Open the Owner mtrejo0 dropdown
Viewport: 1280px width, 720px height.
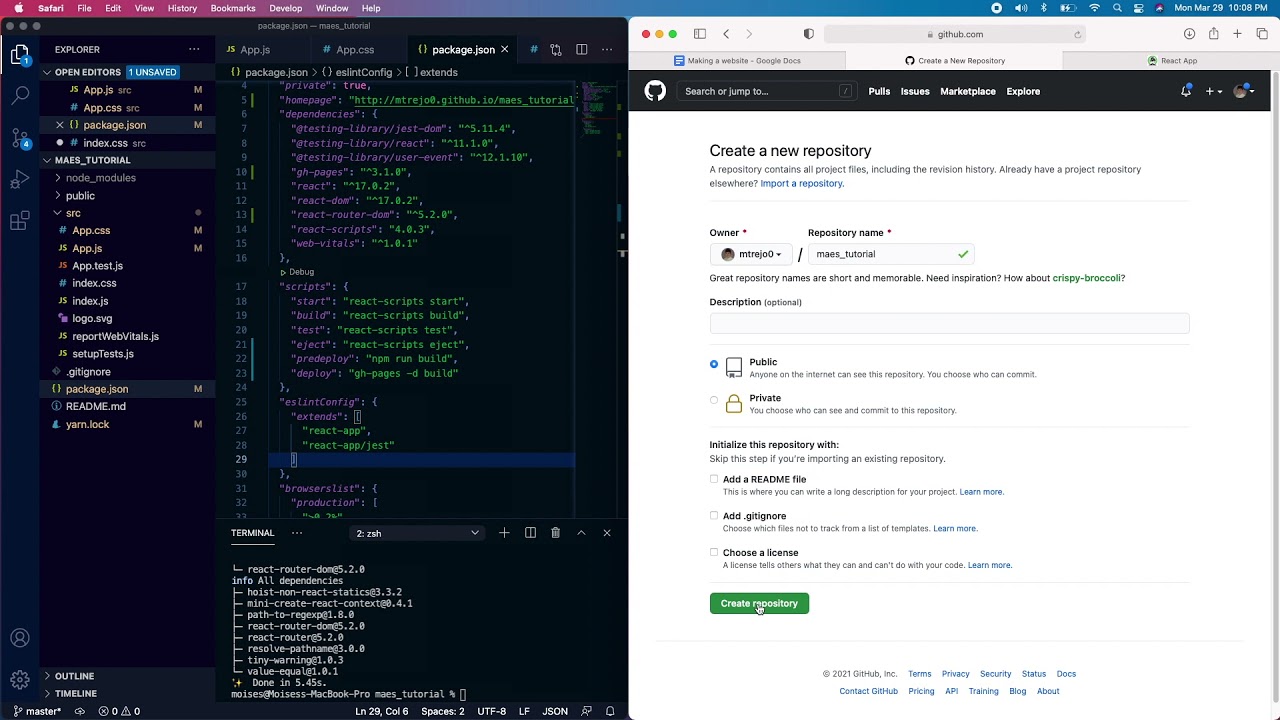point(751,254)
